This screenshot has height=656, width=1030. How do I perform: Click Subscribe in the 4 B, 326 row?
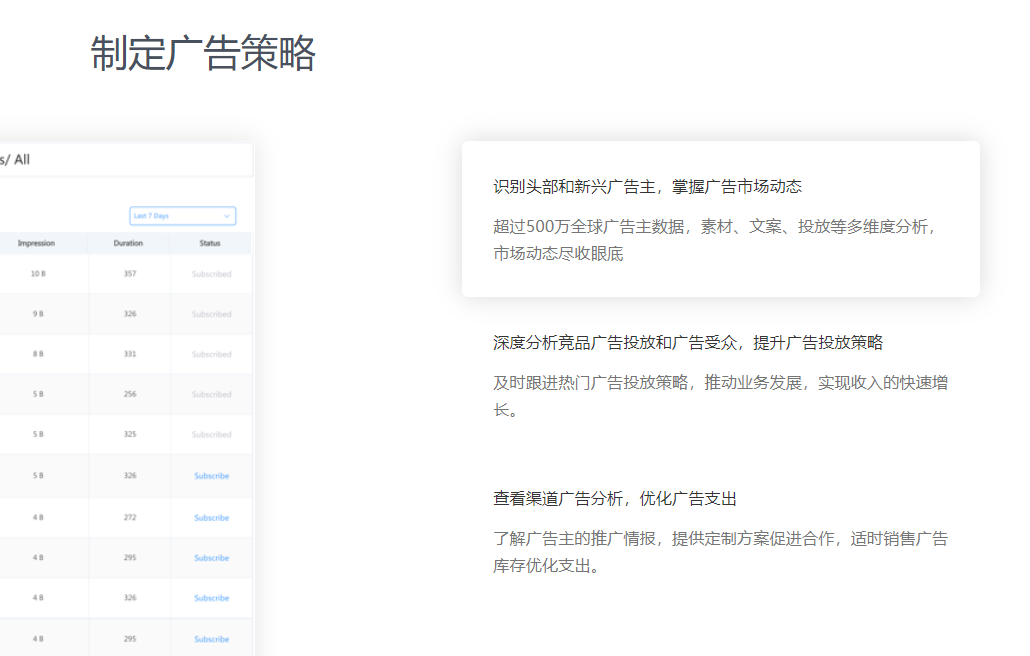click(x=211, y=598)
